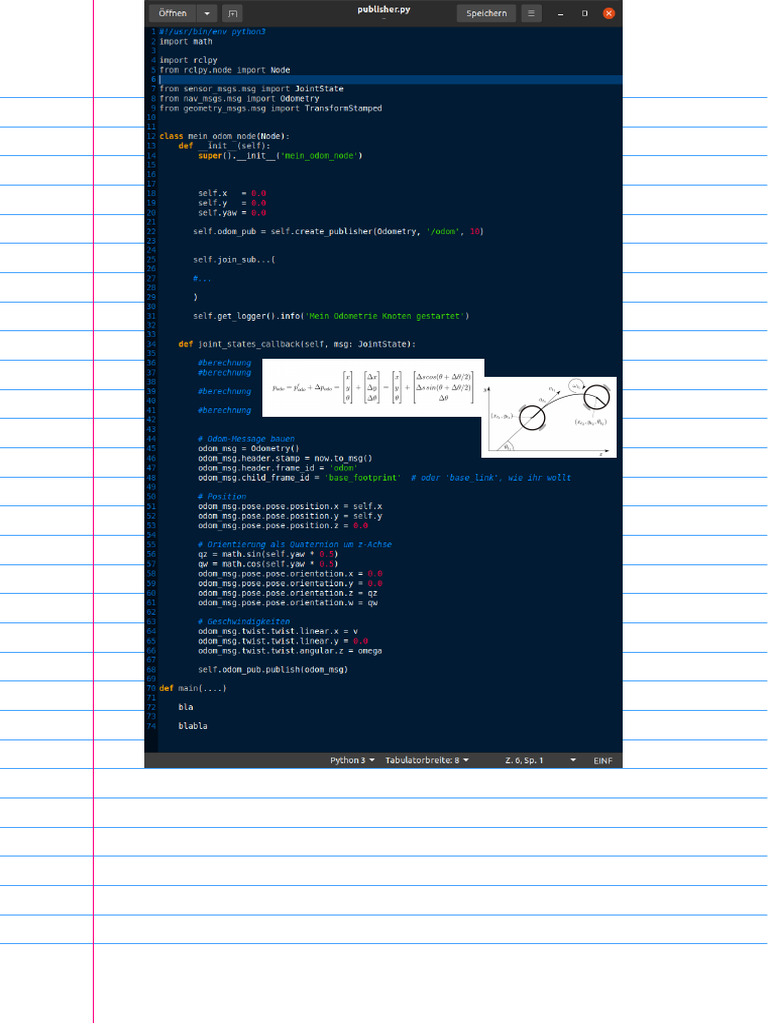Viewport: 768px width, 1024px height.
Task: Click the 'bla' line 72
Action: 186,707
